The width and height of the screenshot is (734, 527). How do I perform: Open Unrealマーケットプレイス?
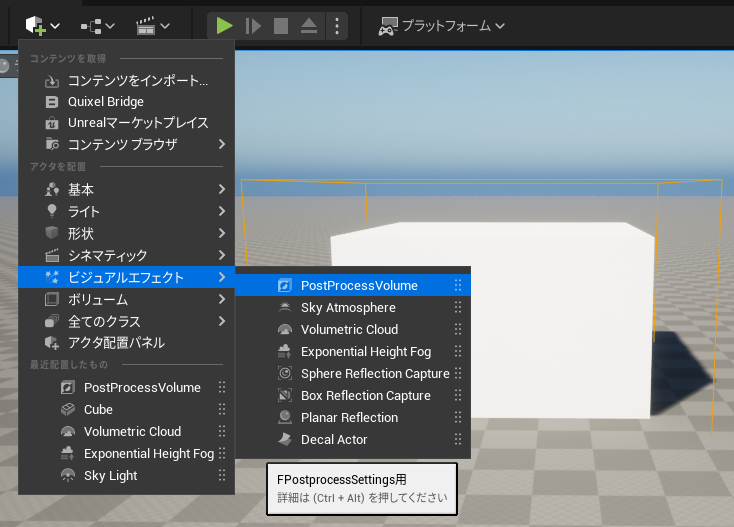137,123
